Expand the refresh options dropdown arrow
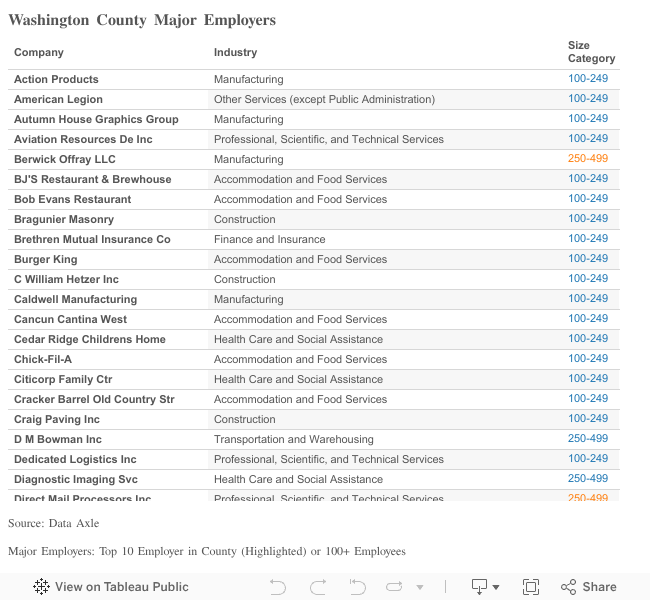The height and width of the screenshot is (600, 650). click(420, 587)
